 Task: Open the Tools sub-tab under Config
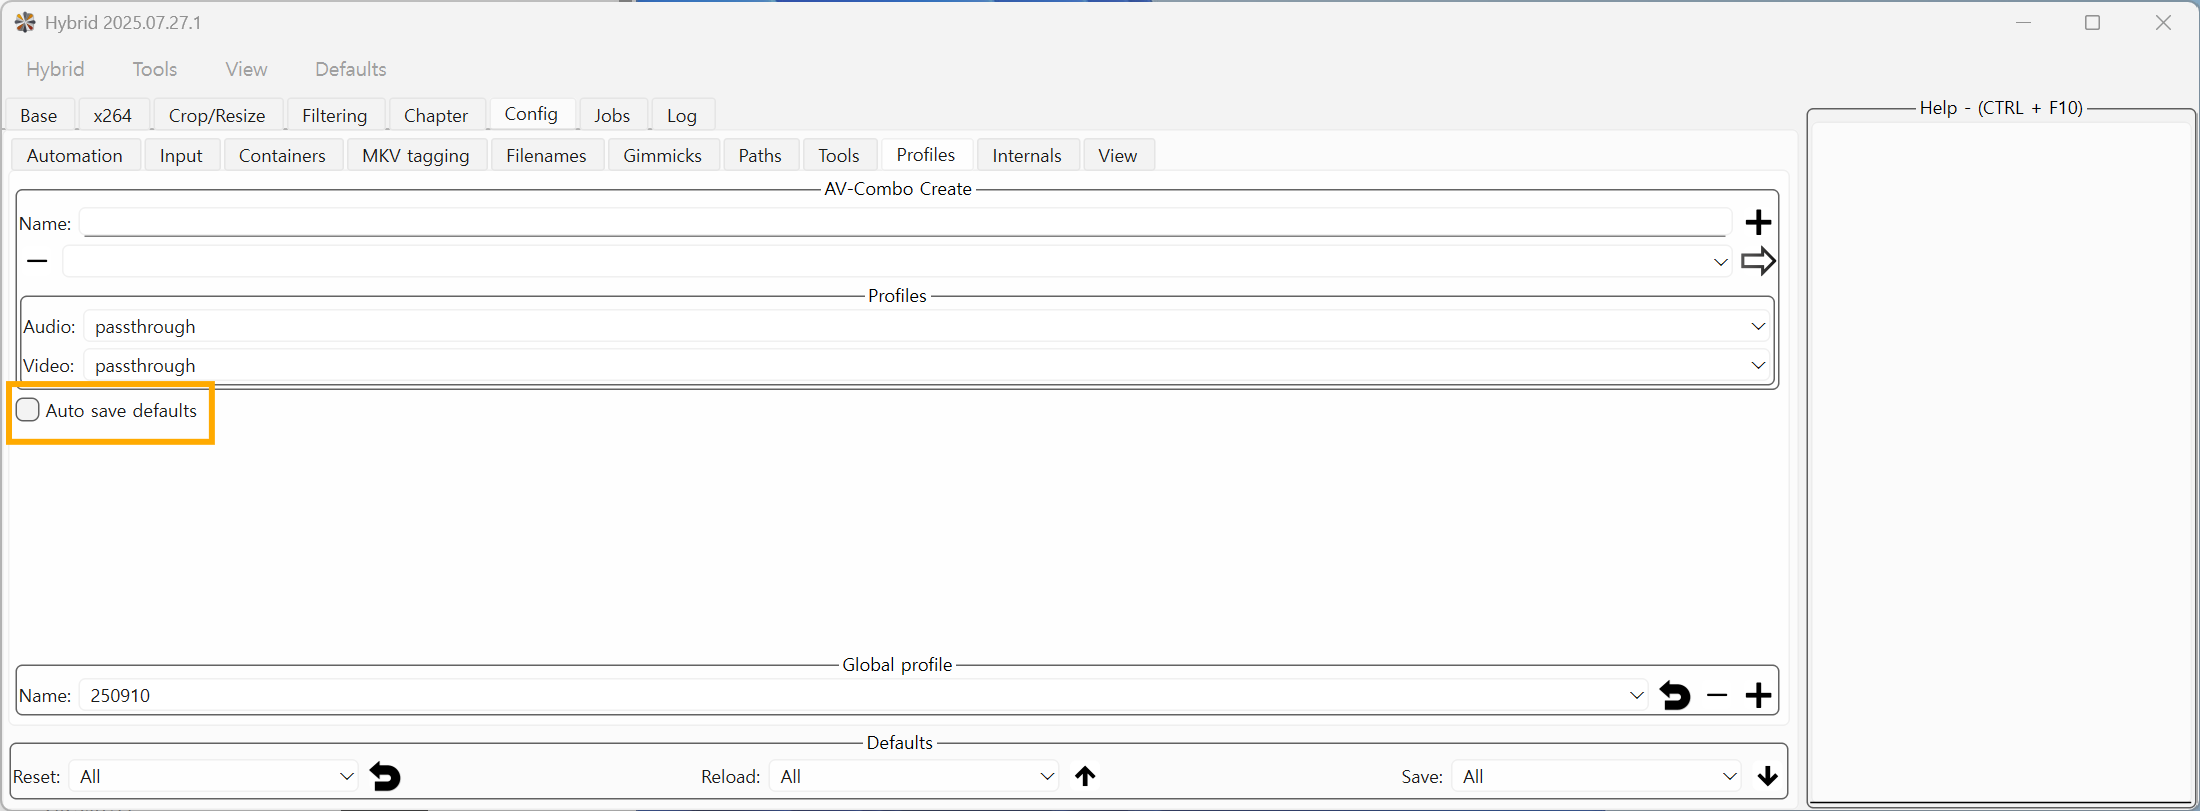pyautogui.click(x=839, y=155)
